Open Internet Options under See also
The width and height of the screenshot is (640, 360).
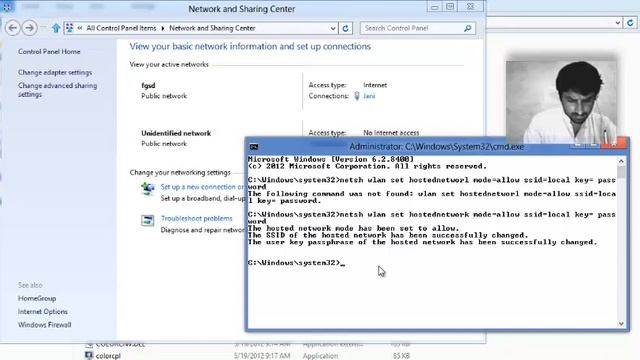coord(42,311)
